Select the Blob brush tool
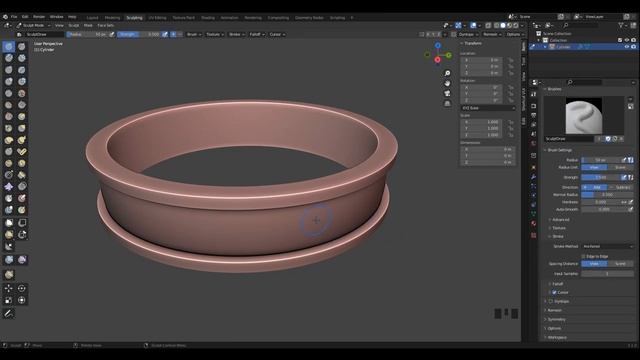 (x=22, y=81)
